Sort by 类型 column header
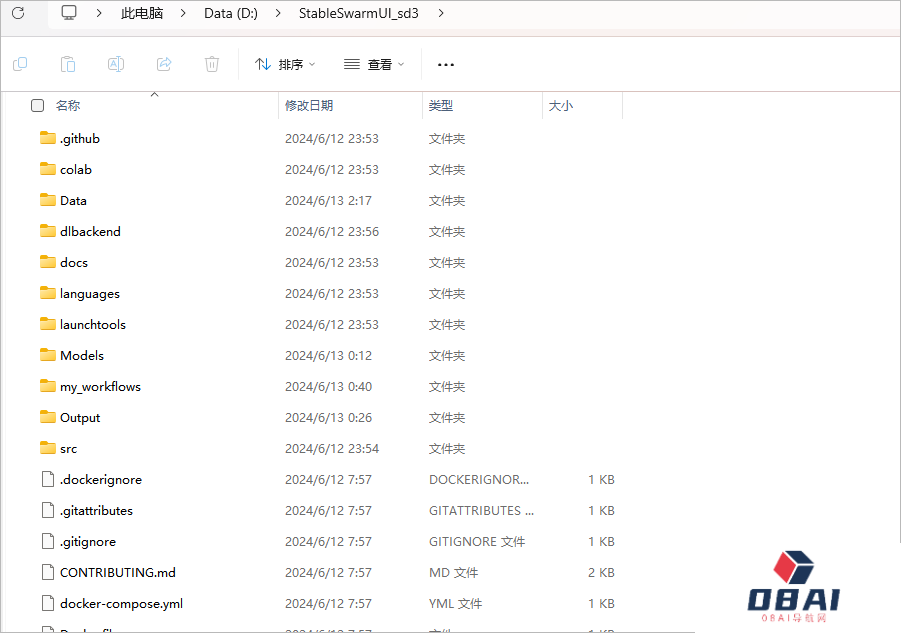 tap(441, 105)
